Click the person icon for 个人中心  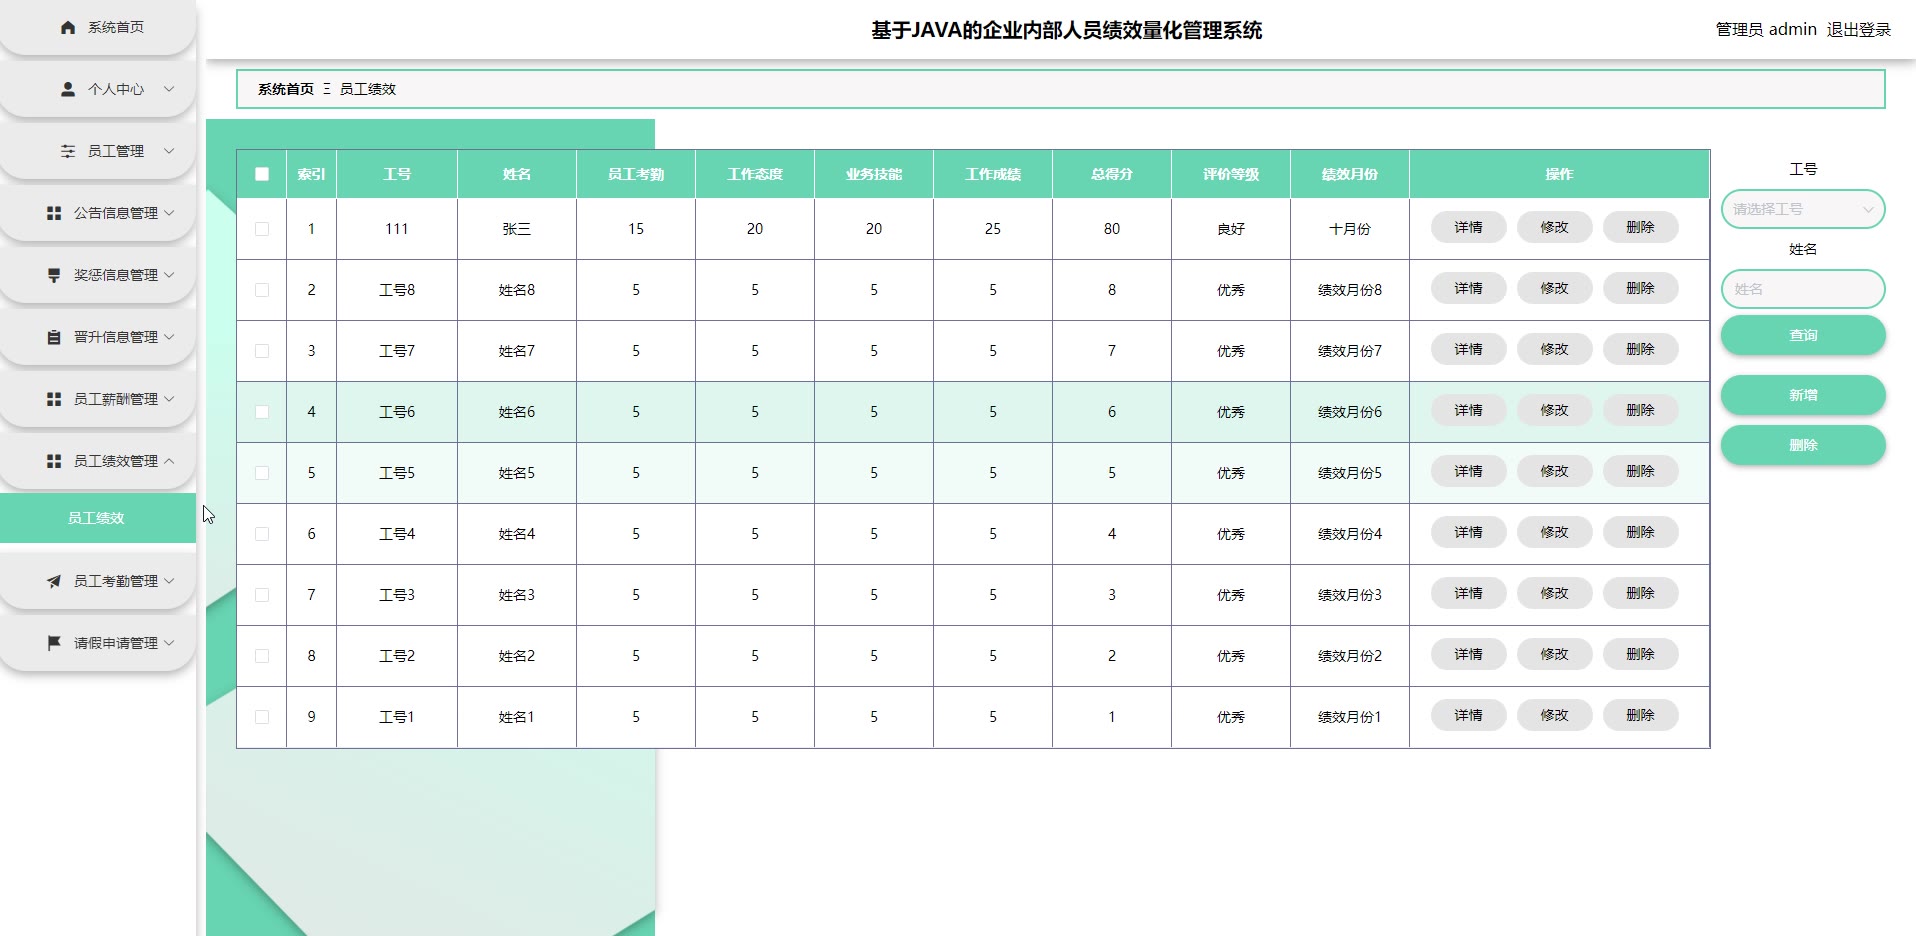(68, 89)
